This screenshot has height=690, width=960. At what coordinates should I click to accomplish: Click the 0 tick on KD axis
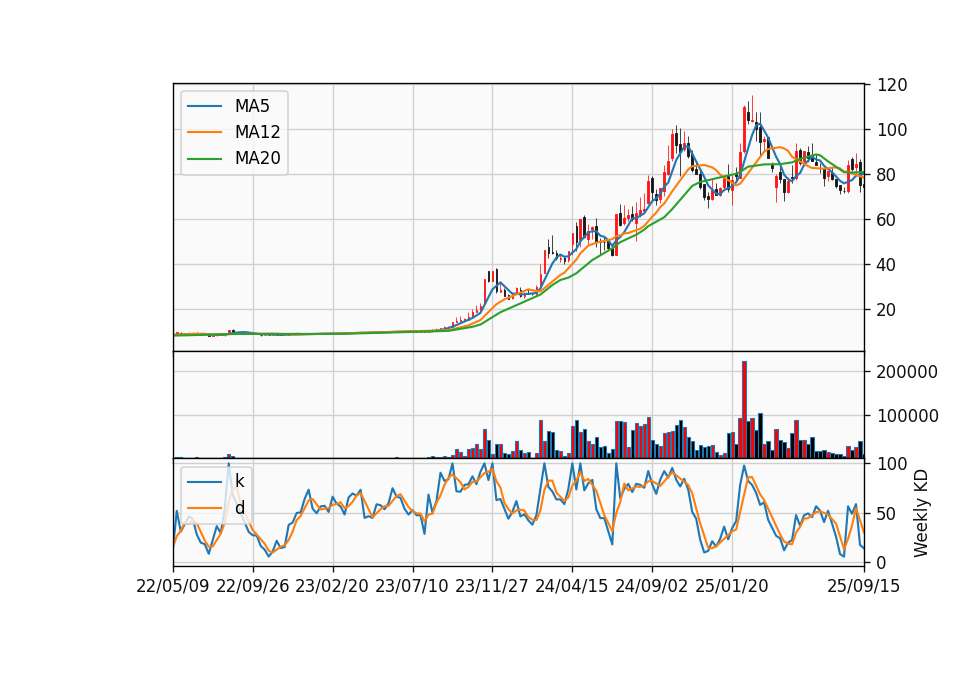(x=882, y=563)
